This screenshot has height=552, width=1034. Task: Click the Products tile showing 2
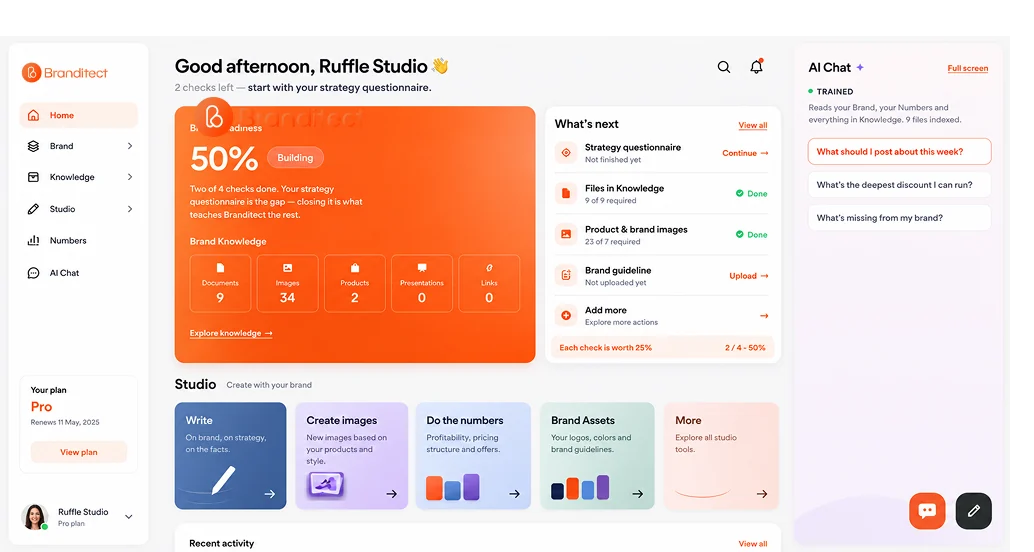tap(355, 284)
